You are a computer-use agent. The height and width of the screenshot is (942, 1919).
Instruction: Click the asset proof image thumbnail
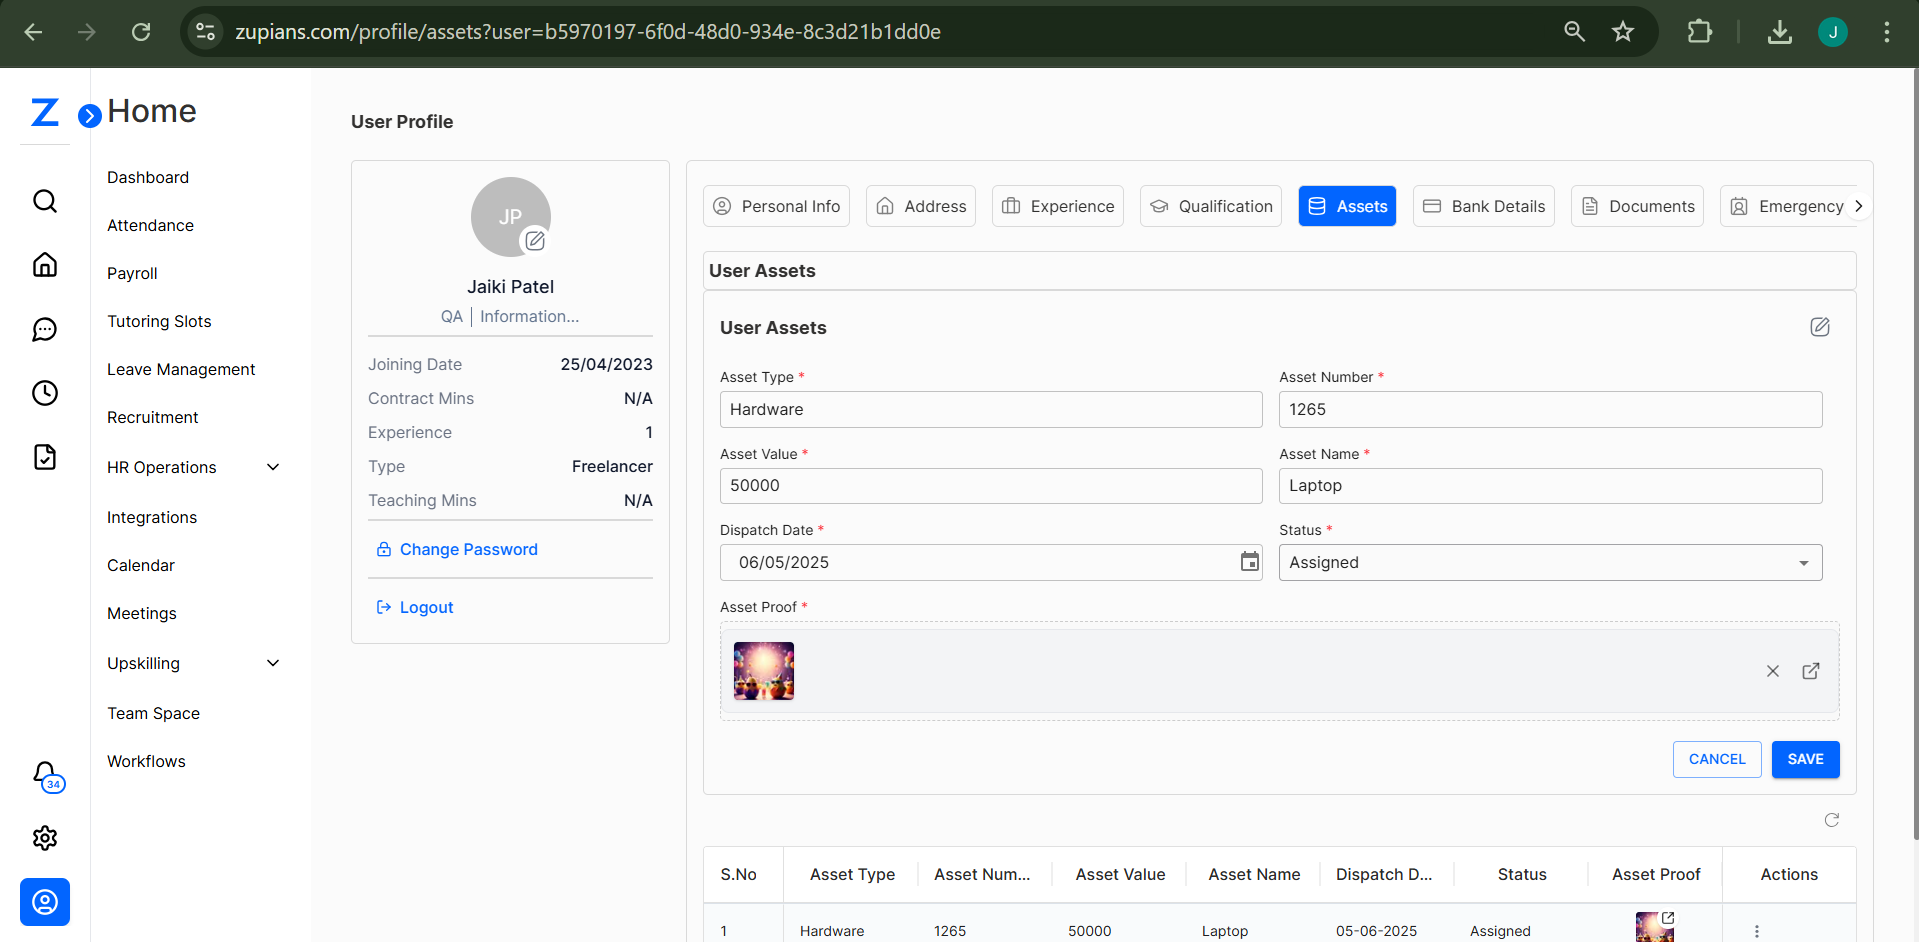click(x=764, y=671)
